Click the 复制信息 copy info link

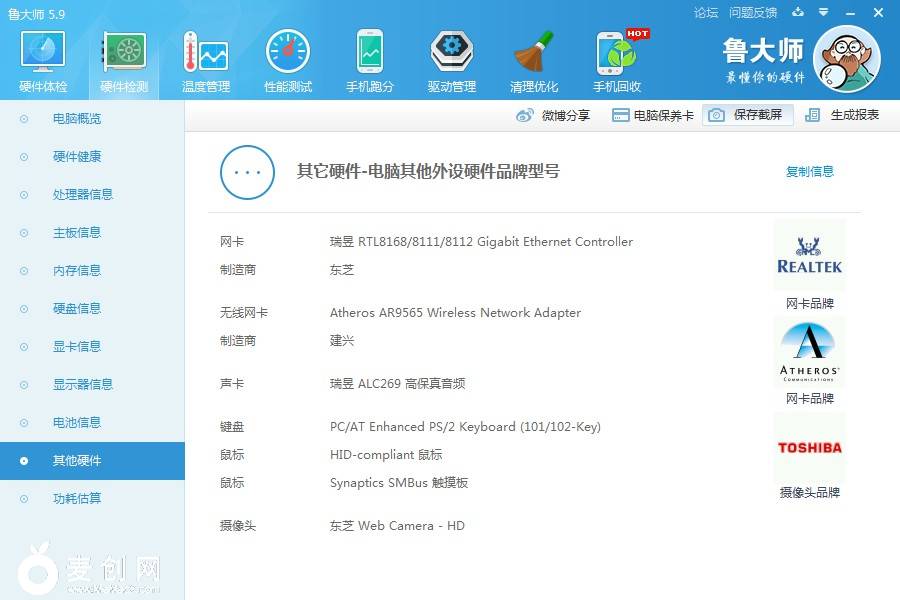coord(809,172)
